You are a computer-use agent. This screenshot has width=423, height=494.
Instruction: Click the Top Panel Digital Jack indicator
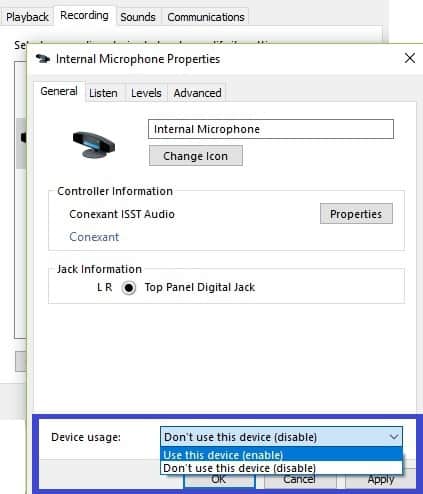129,288
